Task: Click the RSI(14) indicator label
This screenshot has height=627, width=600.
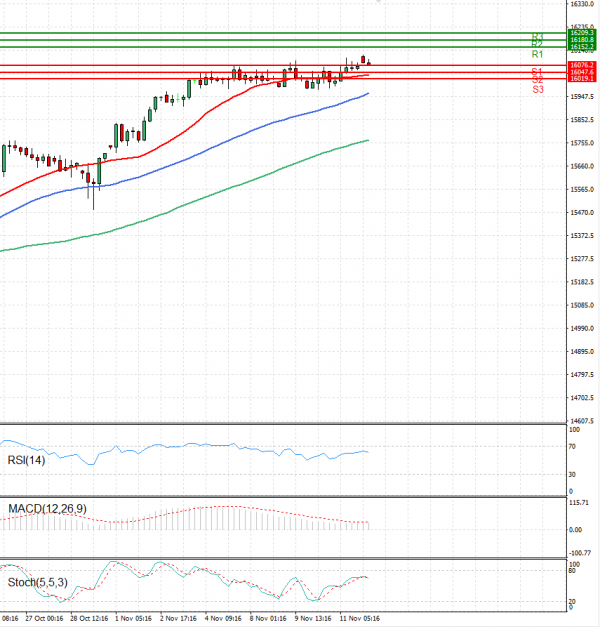Action: click(26, 460)
